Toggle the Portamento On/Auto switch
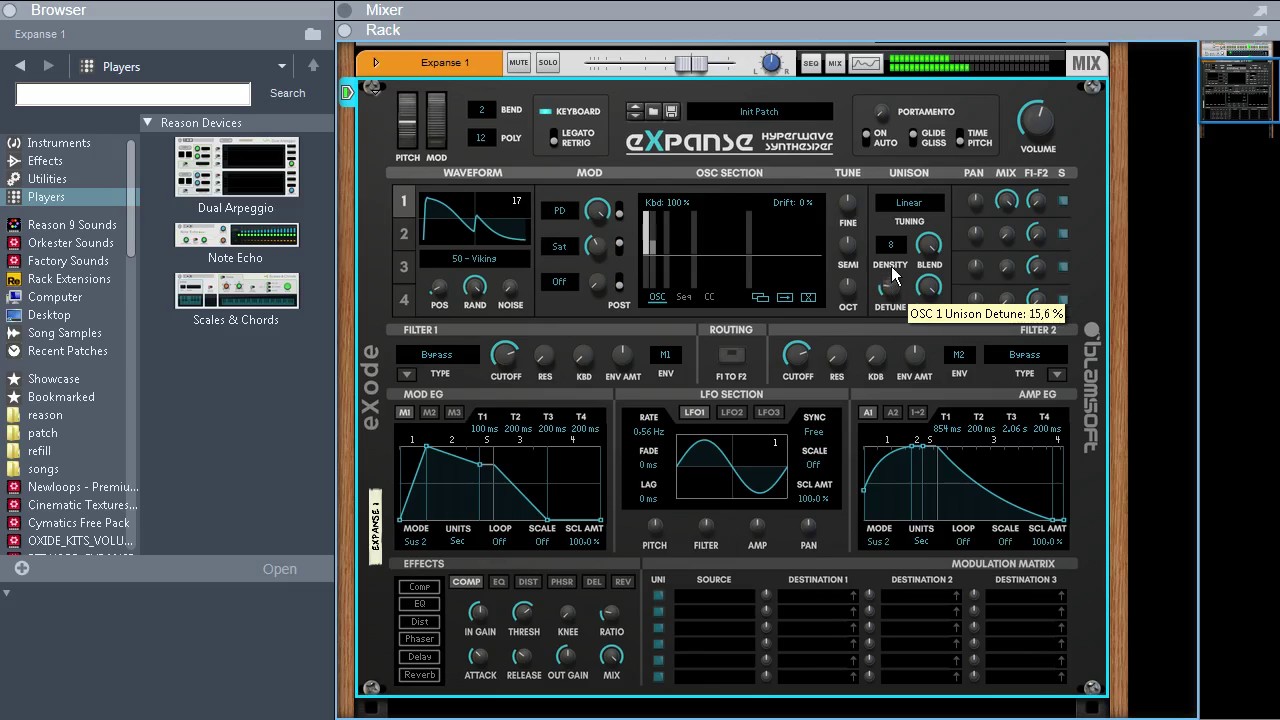 (x=866, y=138)
